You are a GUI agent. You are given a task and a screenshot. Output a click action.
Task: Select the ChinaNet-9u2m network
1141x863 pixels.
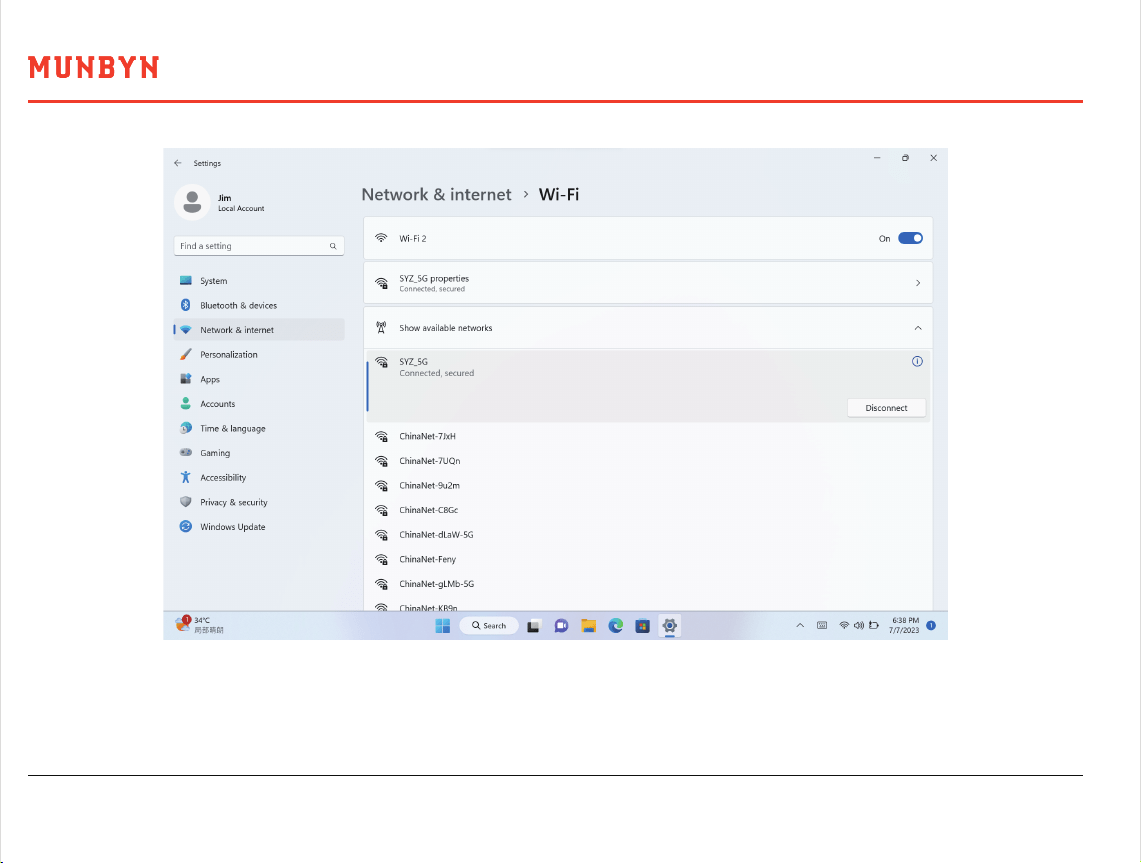[648, 485]
